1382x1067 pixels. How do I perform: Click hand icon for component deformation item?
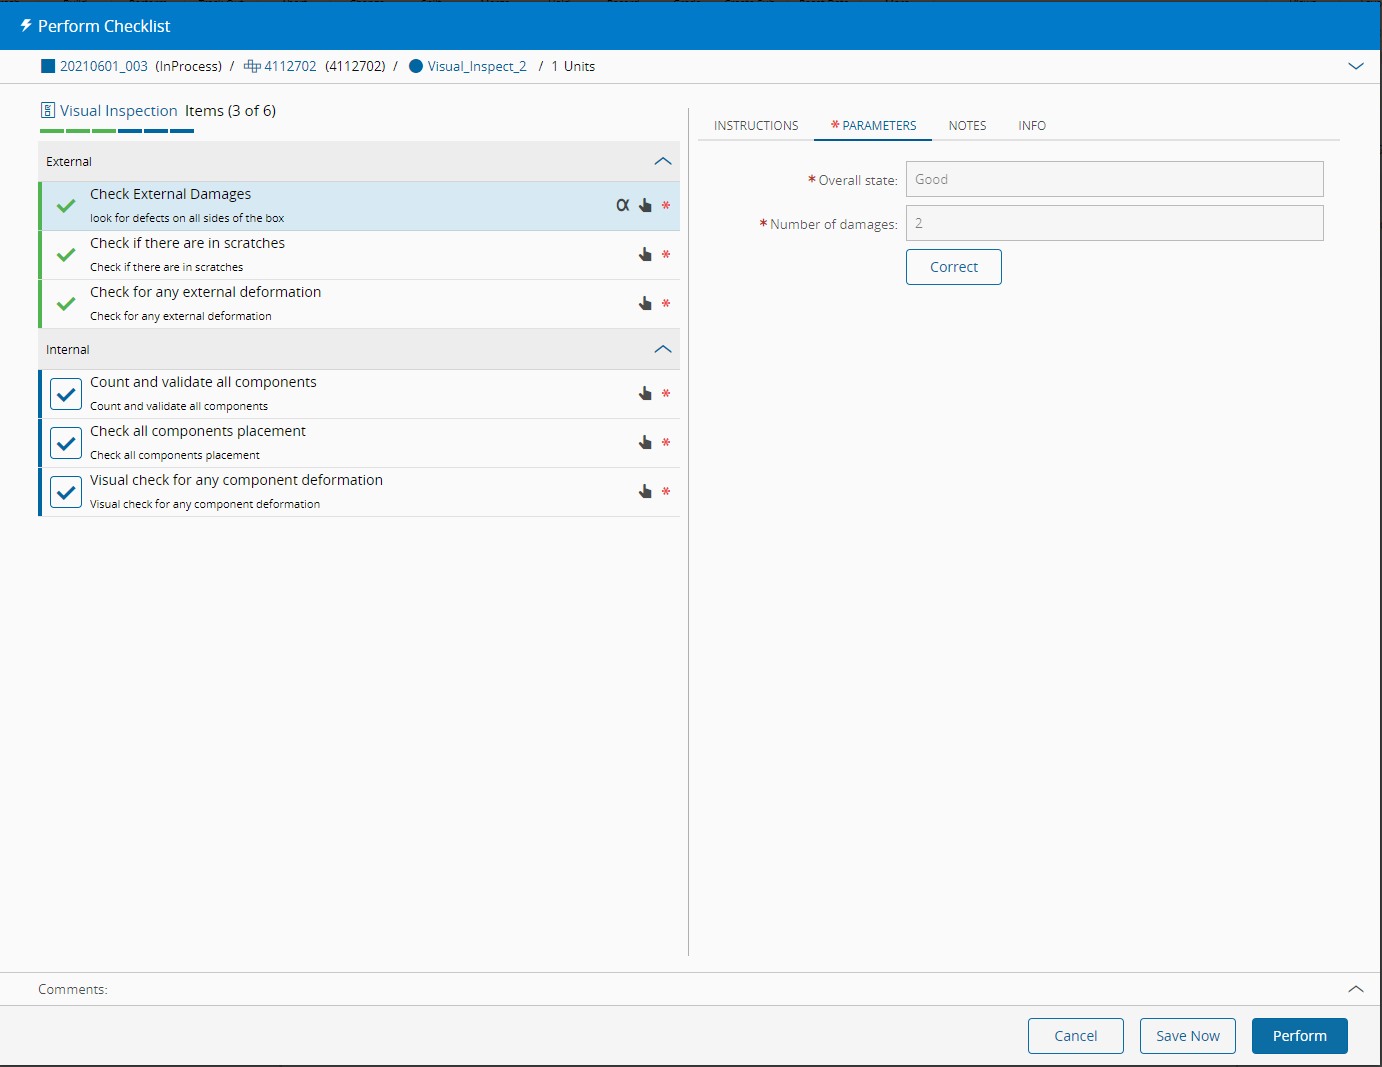coord(645,491)
